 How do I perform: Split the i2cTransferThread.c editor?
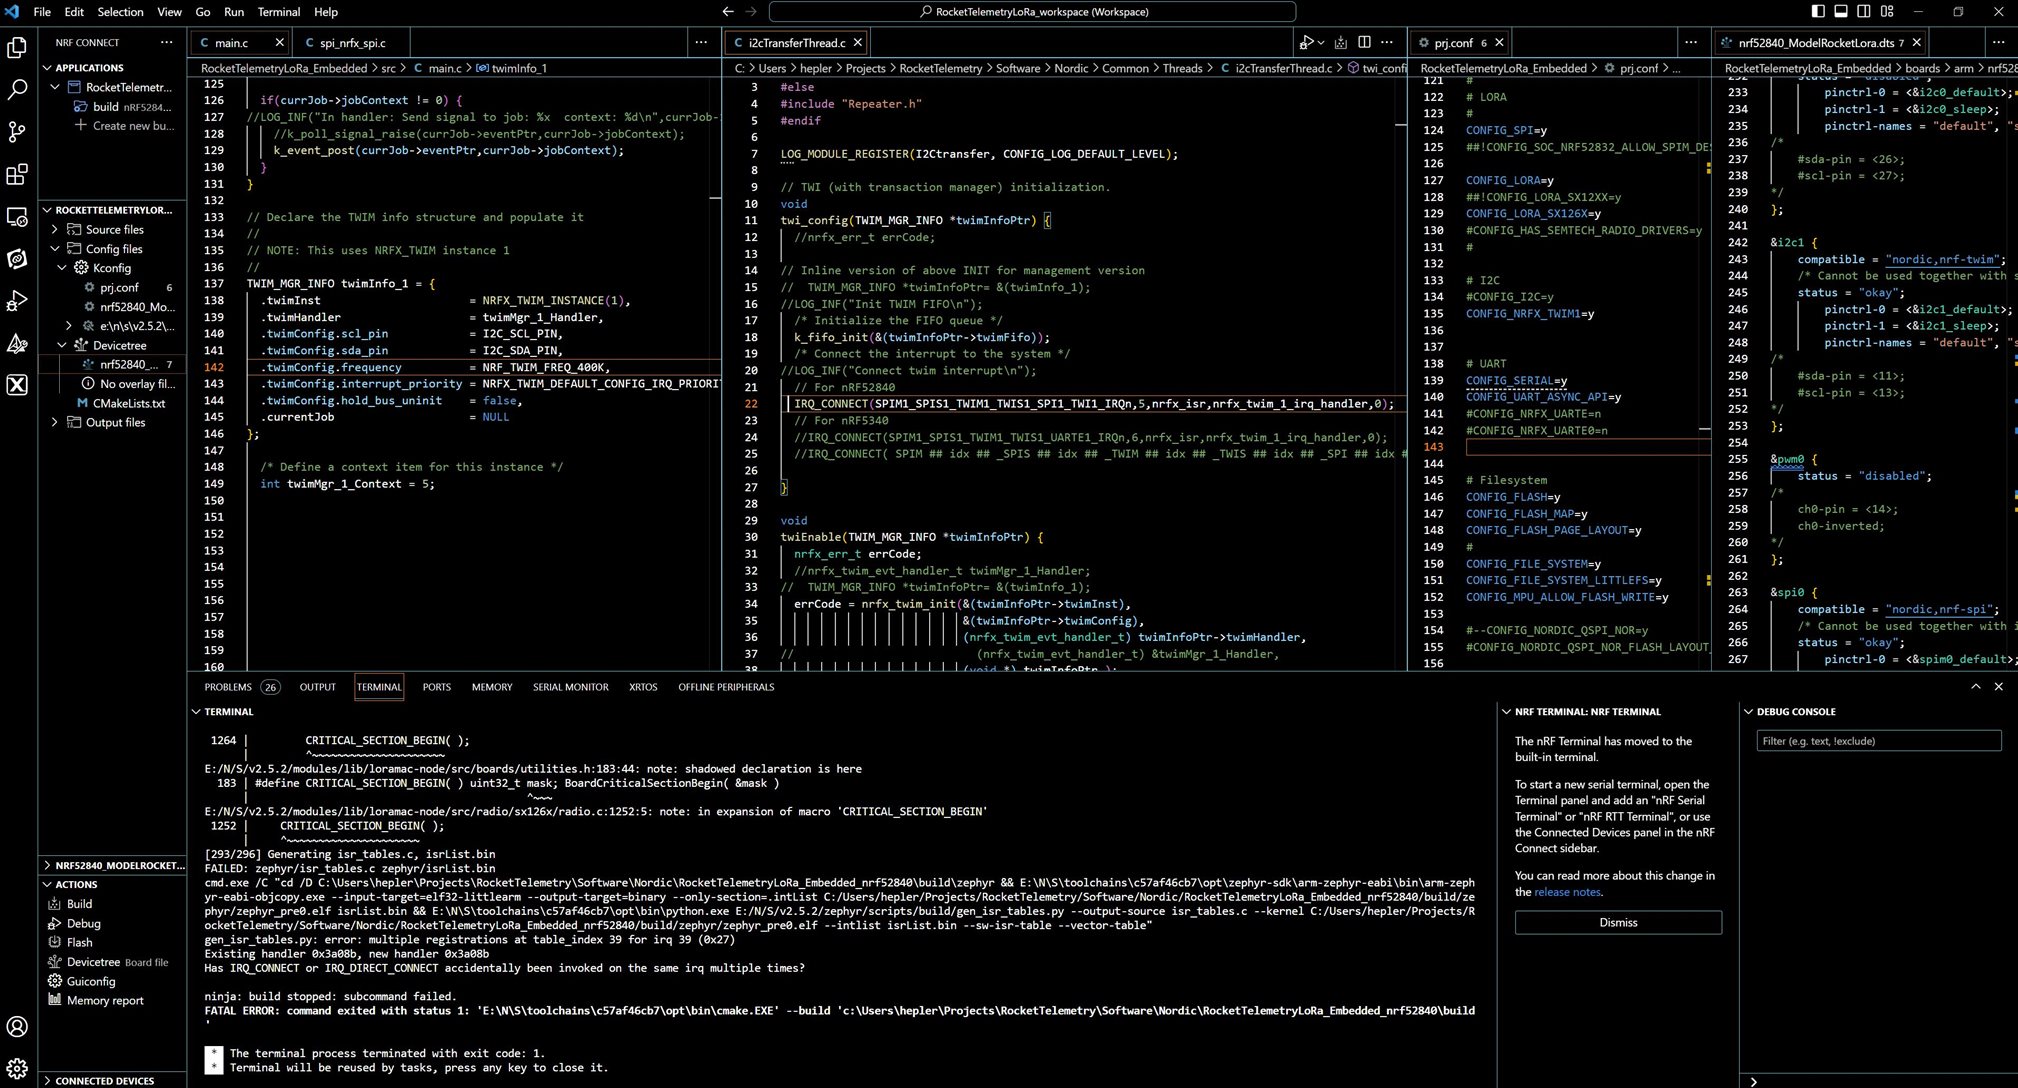pos(1364,43)
